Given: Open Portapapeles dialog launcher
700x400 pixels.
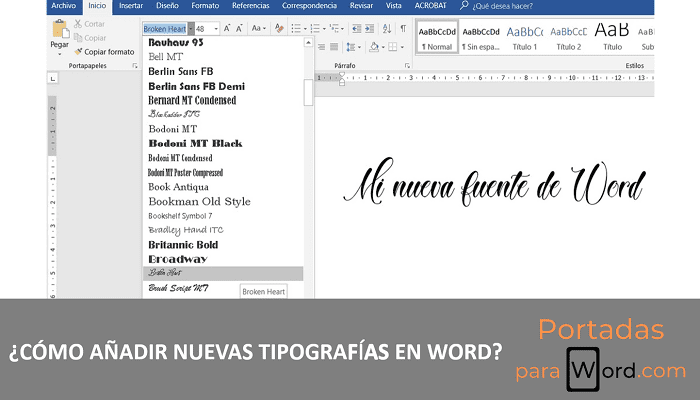Looking at the screenshot, I should (135, 66).
